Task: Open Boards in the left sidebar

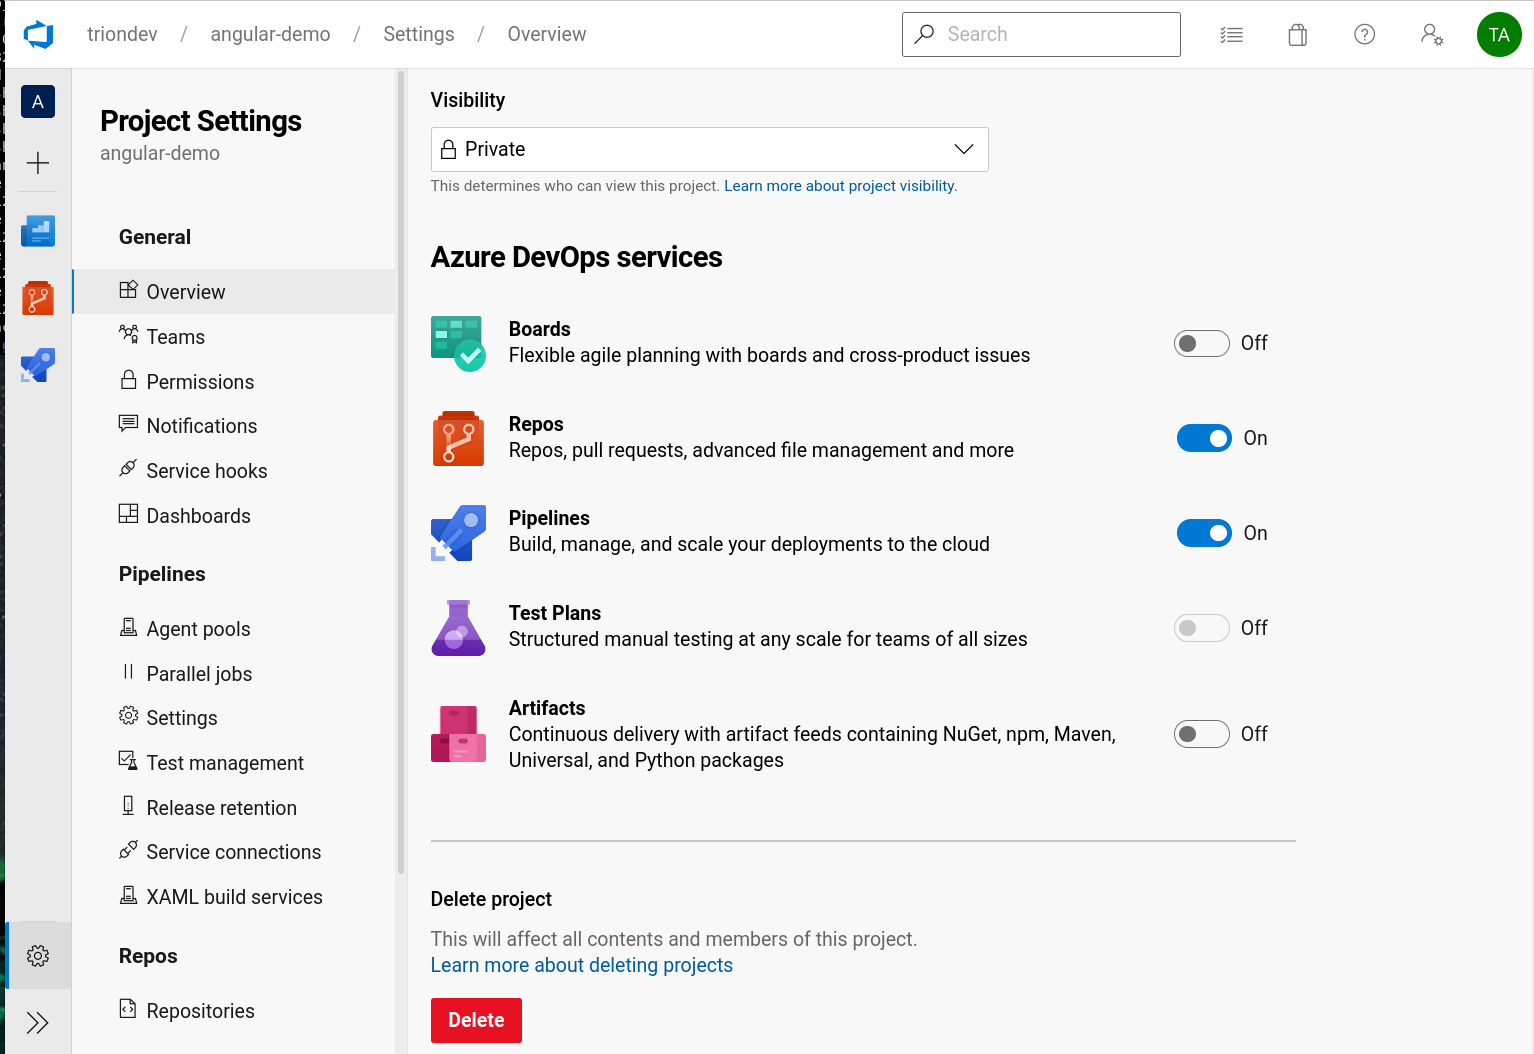Action: tap(38, 231)
